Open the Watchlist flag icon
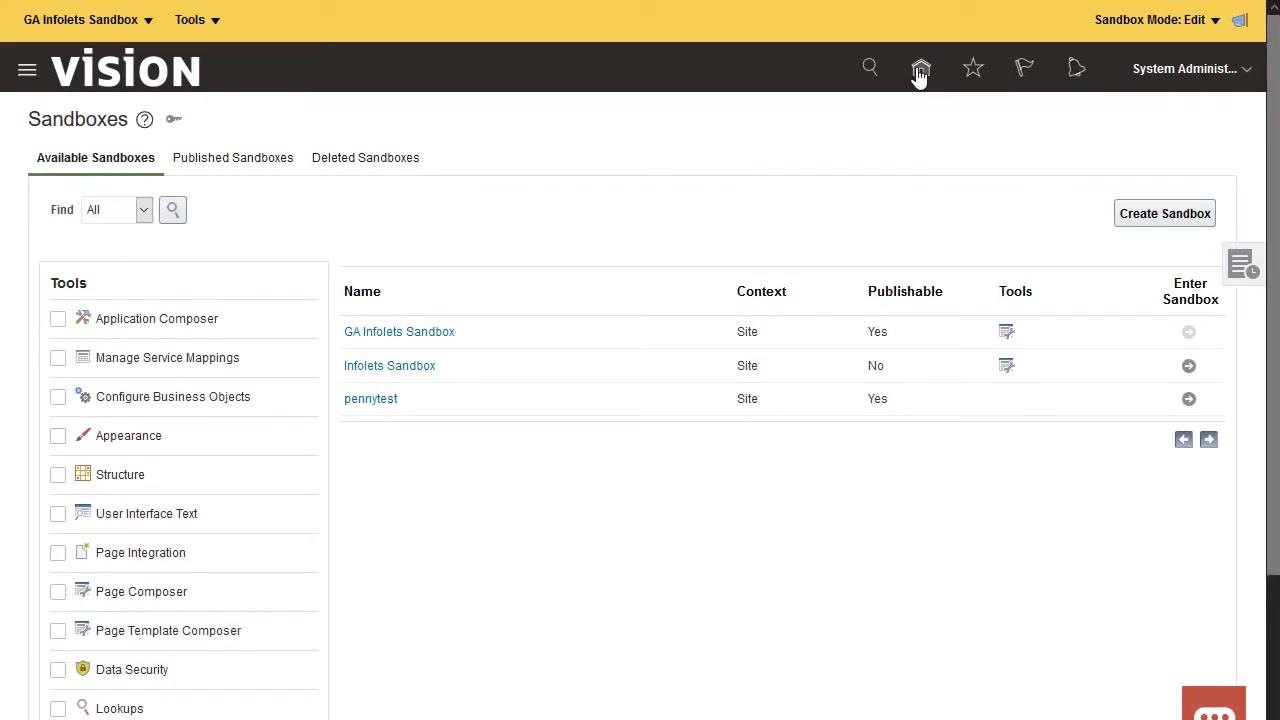Screen dimensions: 1280x720 click(x=1024, y=67)
